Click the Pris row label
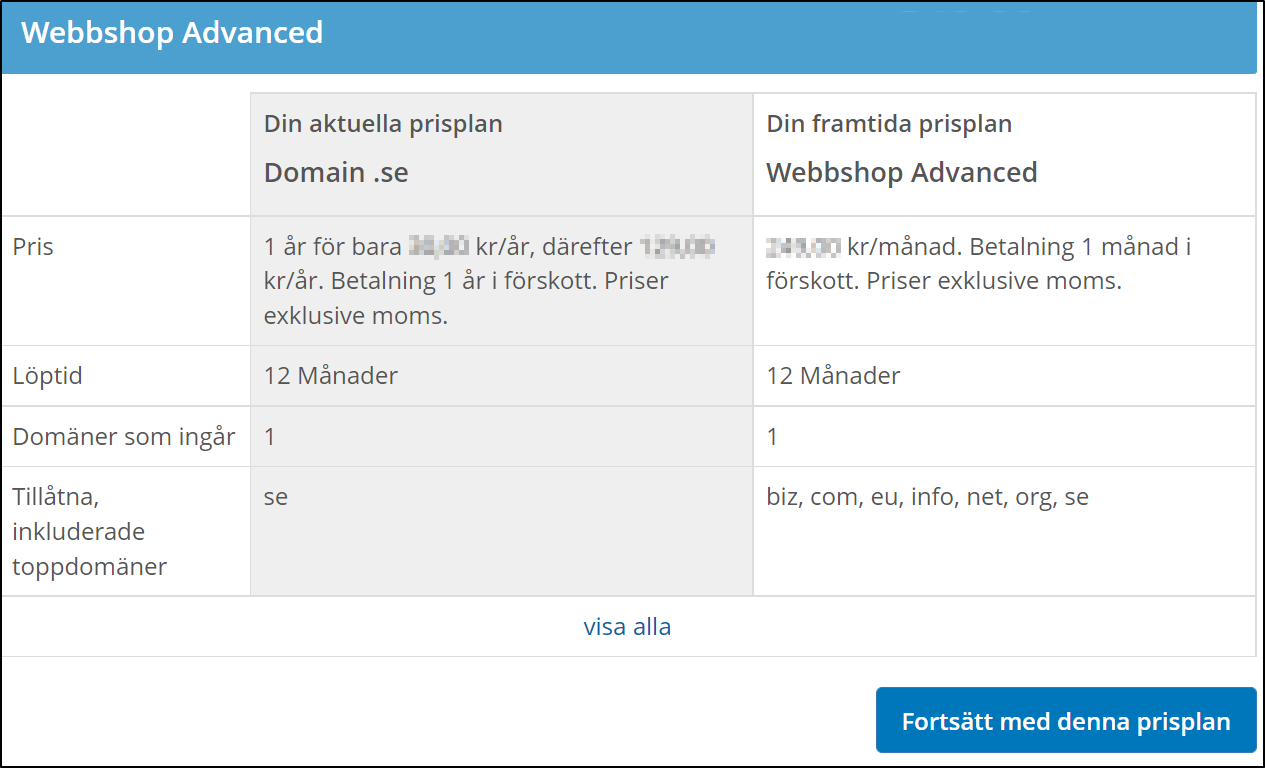This screenshot has width=1265, height=768. pos(33,247)
